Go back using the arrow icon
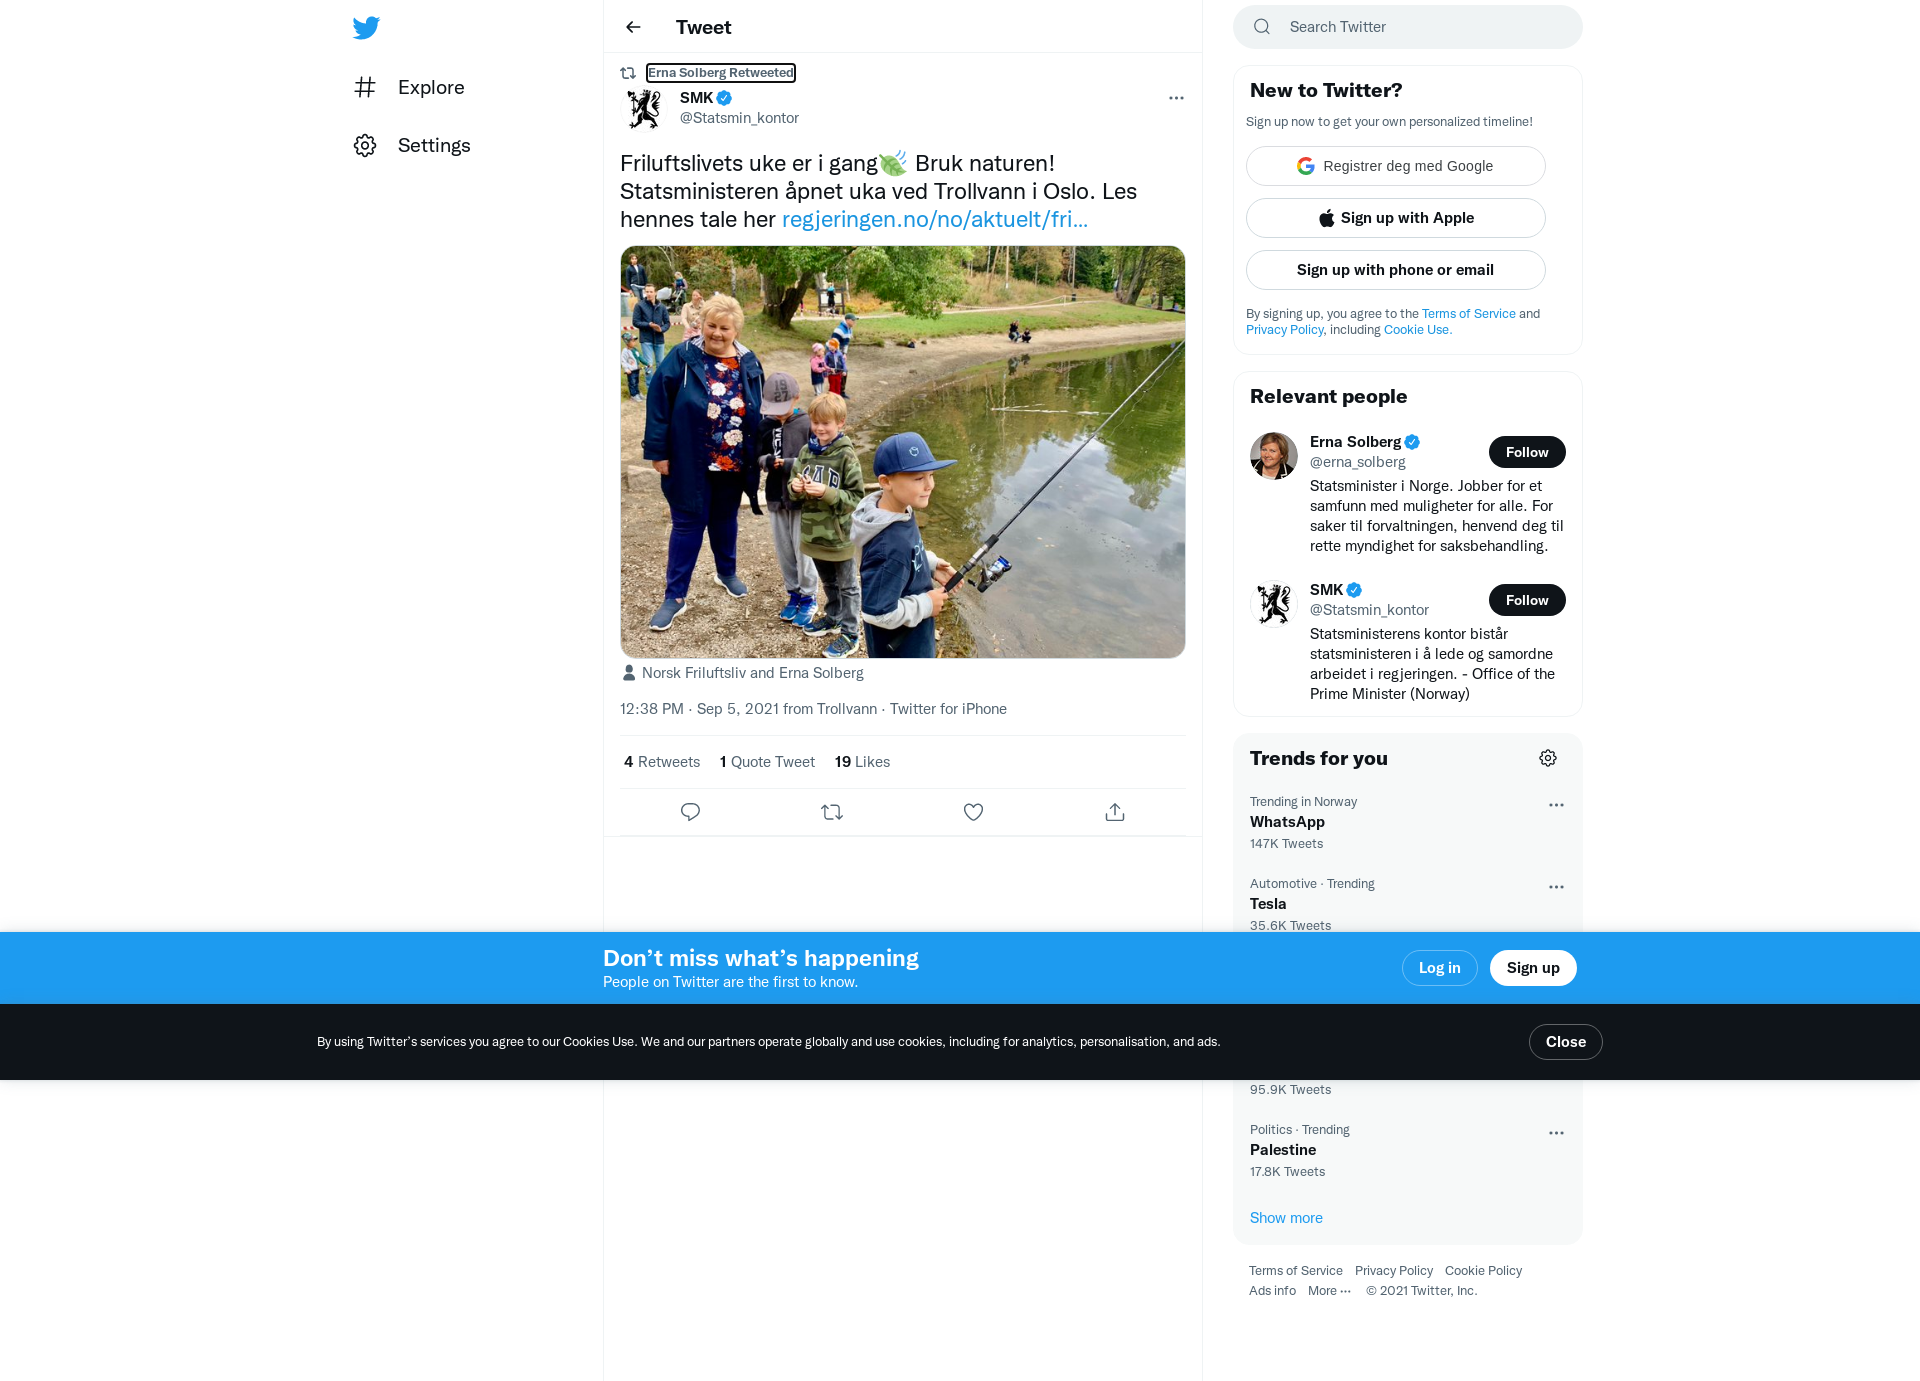Screen dimensions: 1920x1381 pos(633,27)
